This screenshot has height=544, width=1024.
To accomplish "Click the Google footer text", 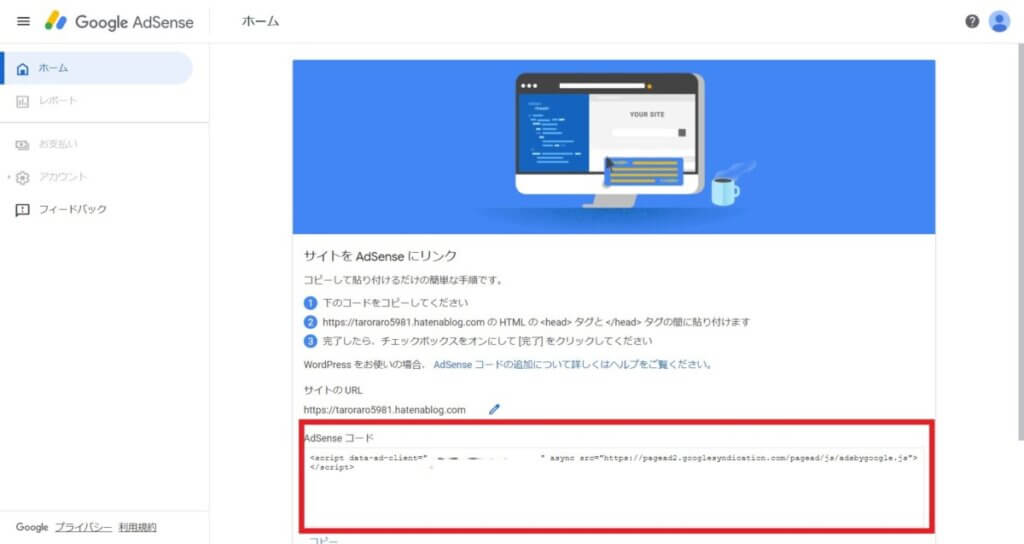I will tap(32, 527).
